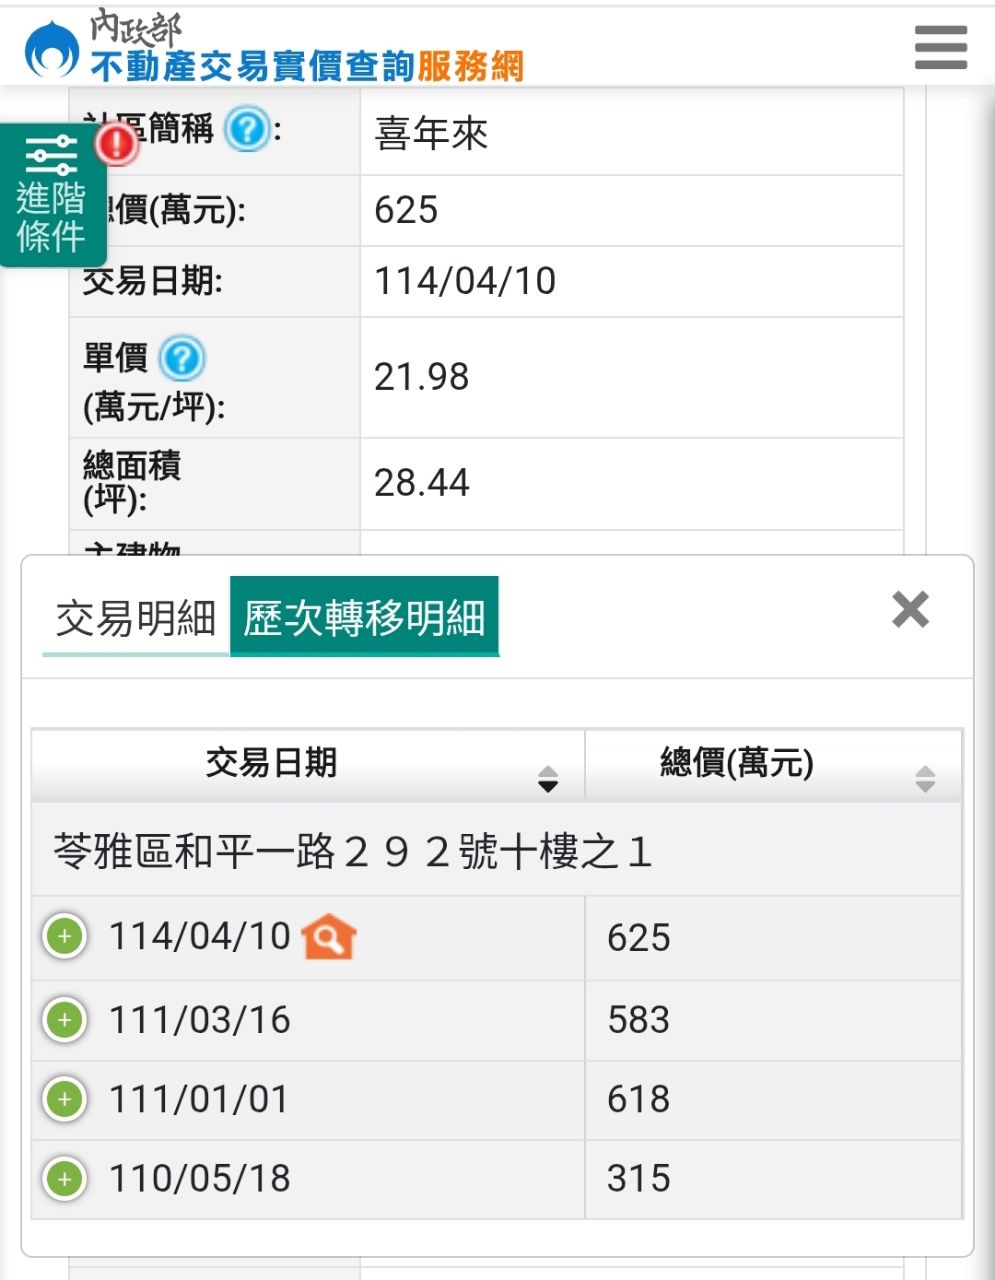Click the site title 不動產交易實價查詢服務網
This screenshot has height=1280, width=995.
point(306,66)
